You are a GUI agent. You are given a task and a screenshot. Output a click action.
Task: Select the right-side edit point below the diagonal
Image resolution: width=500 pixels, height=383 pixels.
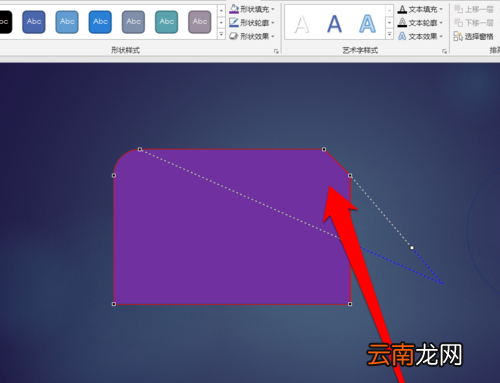pyautogui.click(x=350, y=175)
